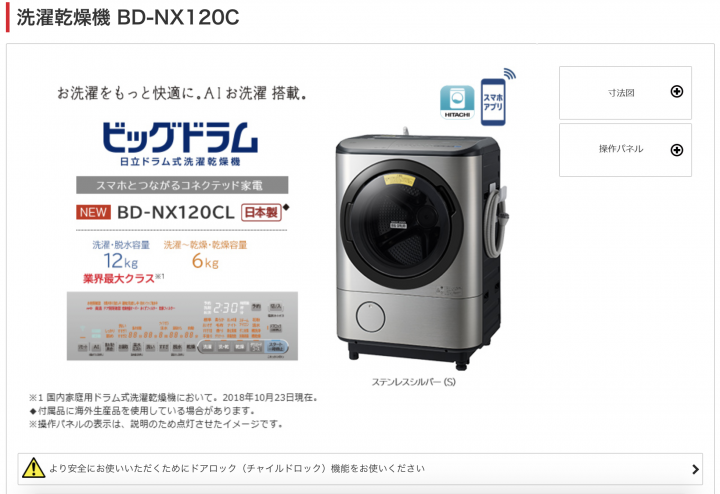Click the control panel display image
The height and width of the screenshot is (494, 720).
click(182, 326)
